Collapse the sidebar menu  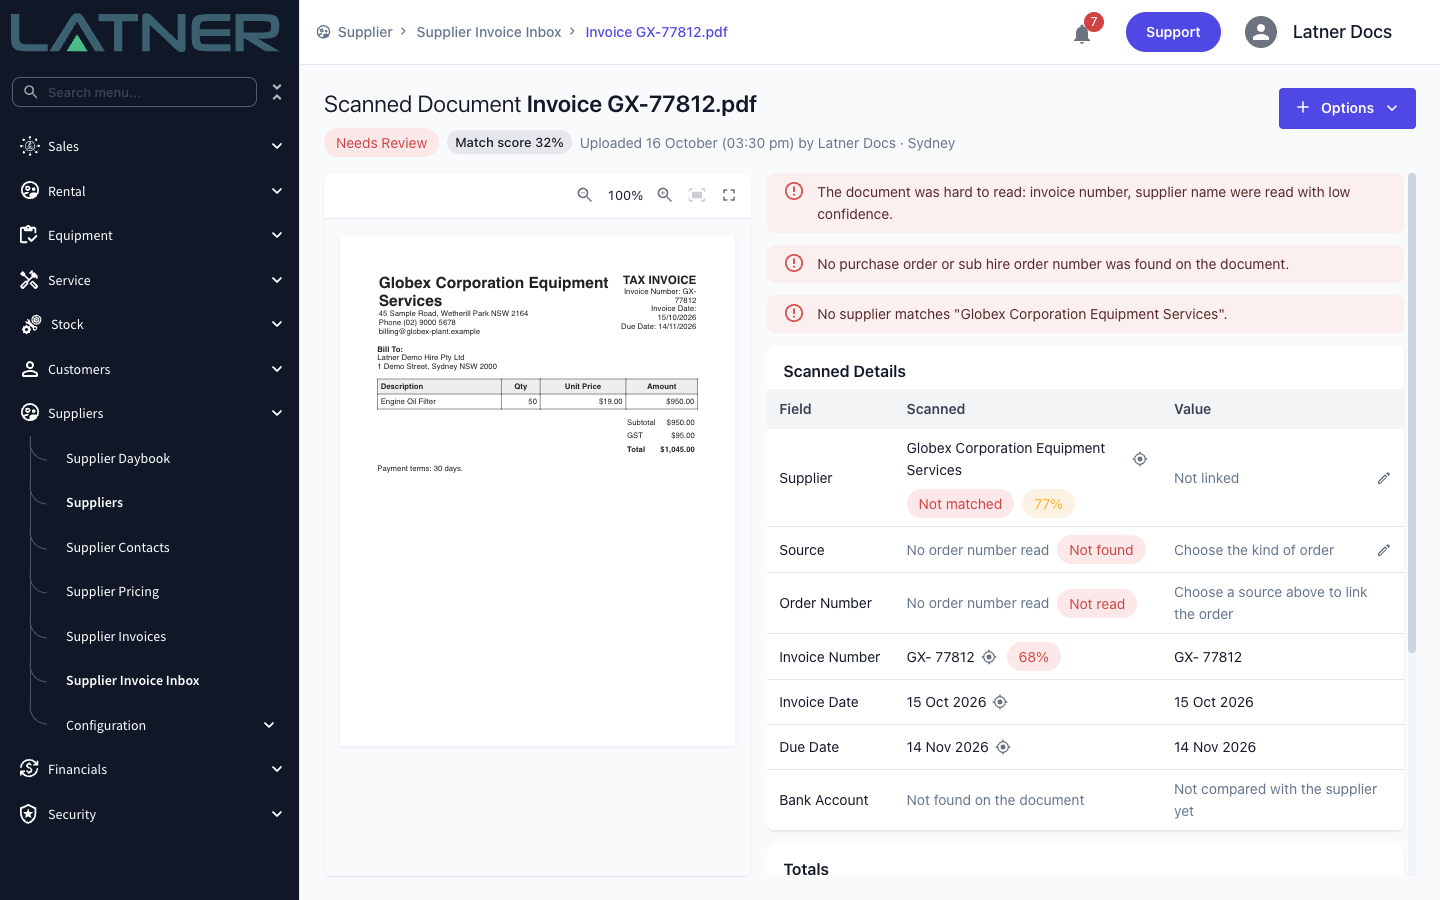pos(277,92)
